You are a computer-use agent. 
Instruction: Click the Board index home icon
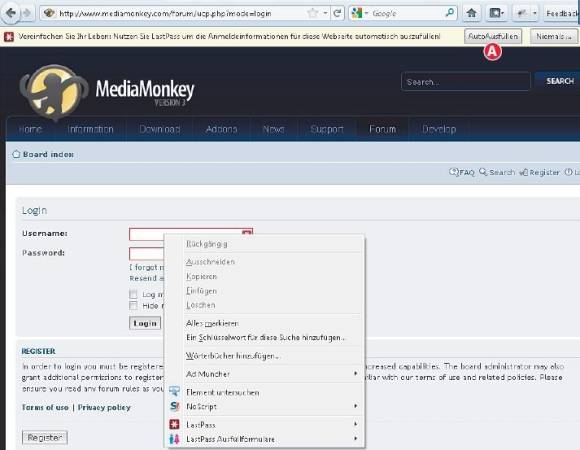(x=16, y=154)
